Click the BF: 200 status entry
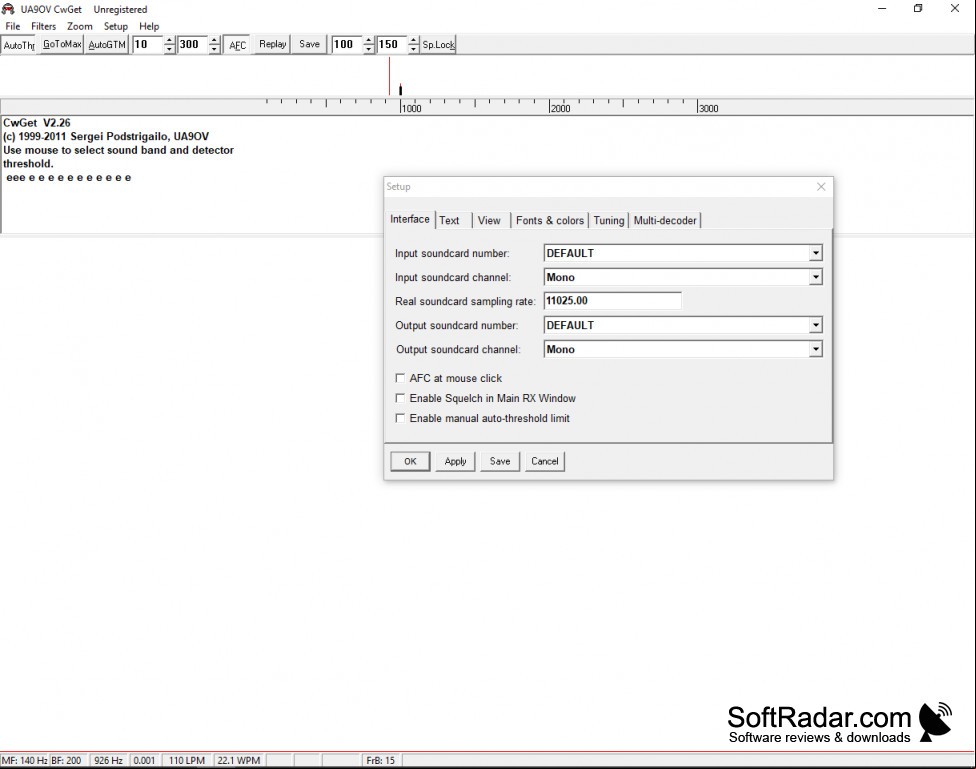Viewport: 976px width, 769px height. click(x=66, y=760)
